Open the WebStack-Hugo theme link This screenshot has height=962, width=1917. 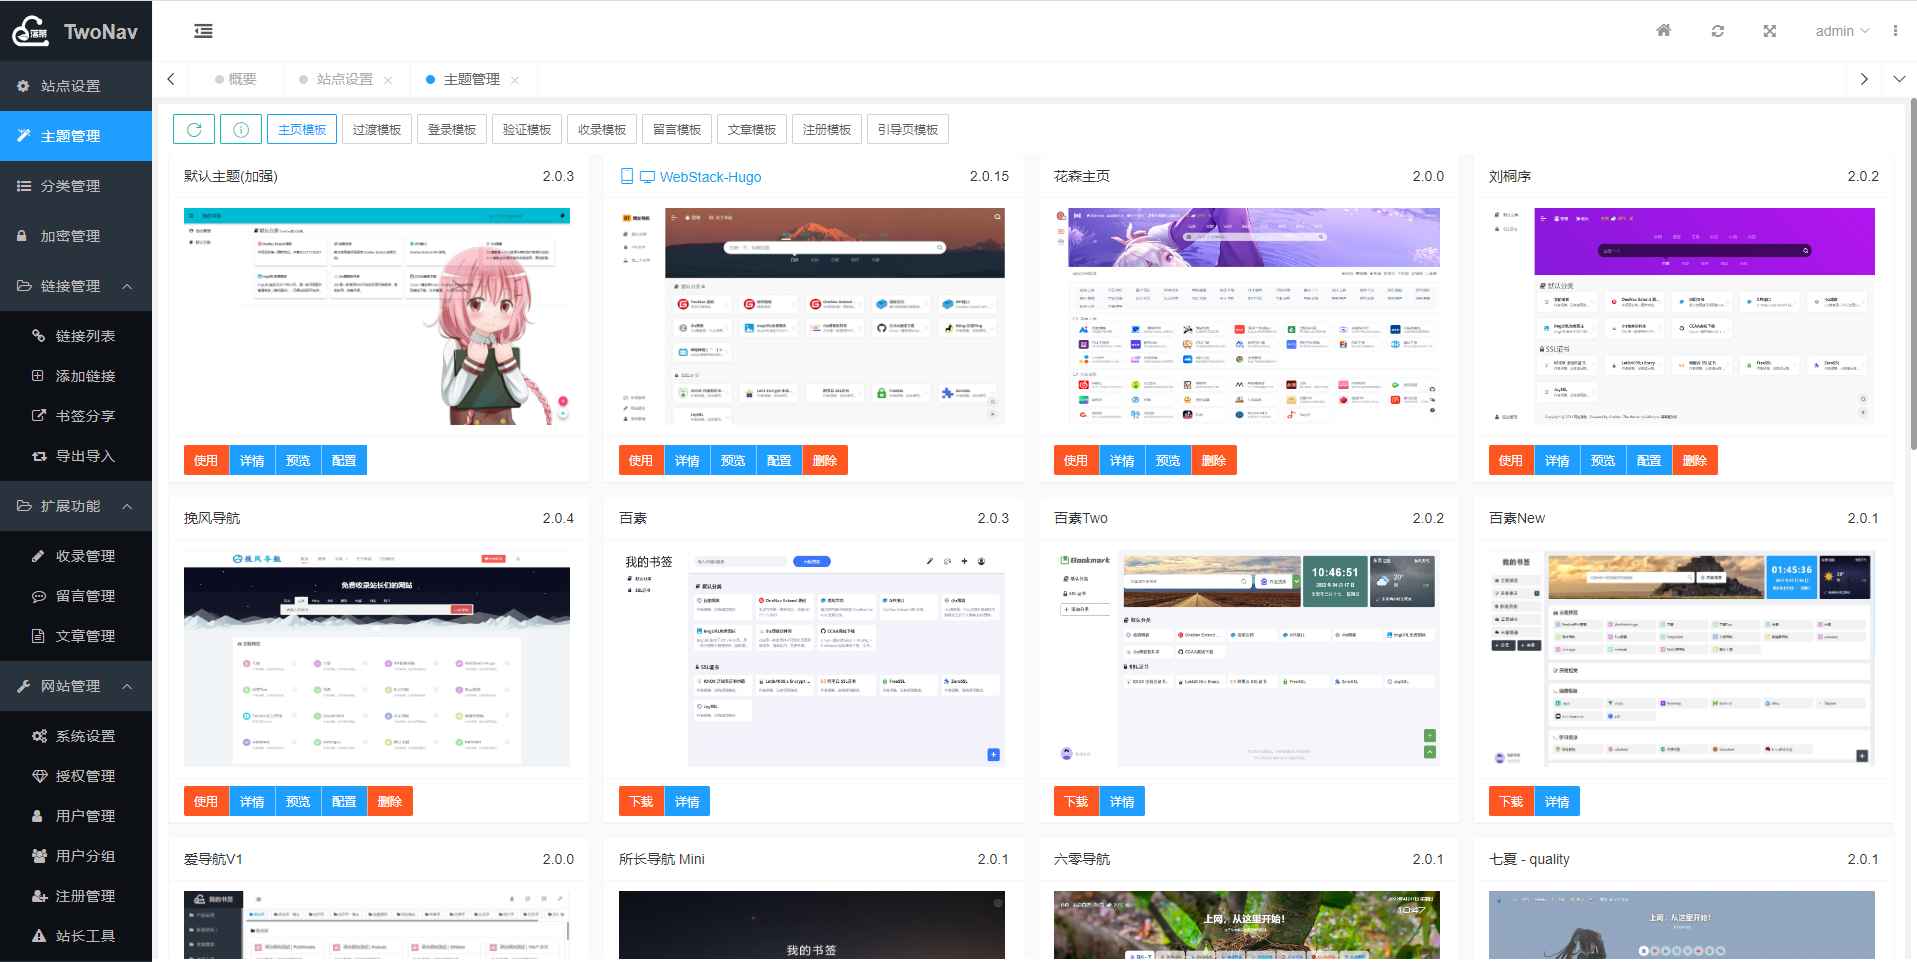coord(711,177)
